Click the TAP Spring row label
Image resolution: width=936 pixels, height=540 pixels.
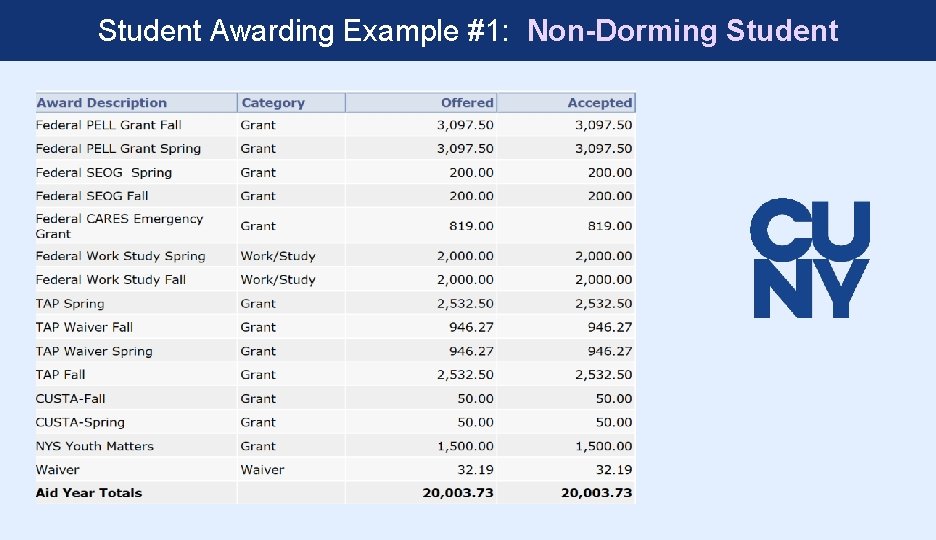pos(70,304)
